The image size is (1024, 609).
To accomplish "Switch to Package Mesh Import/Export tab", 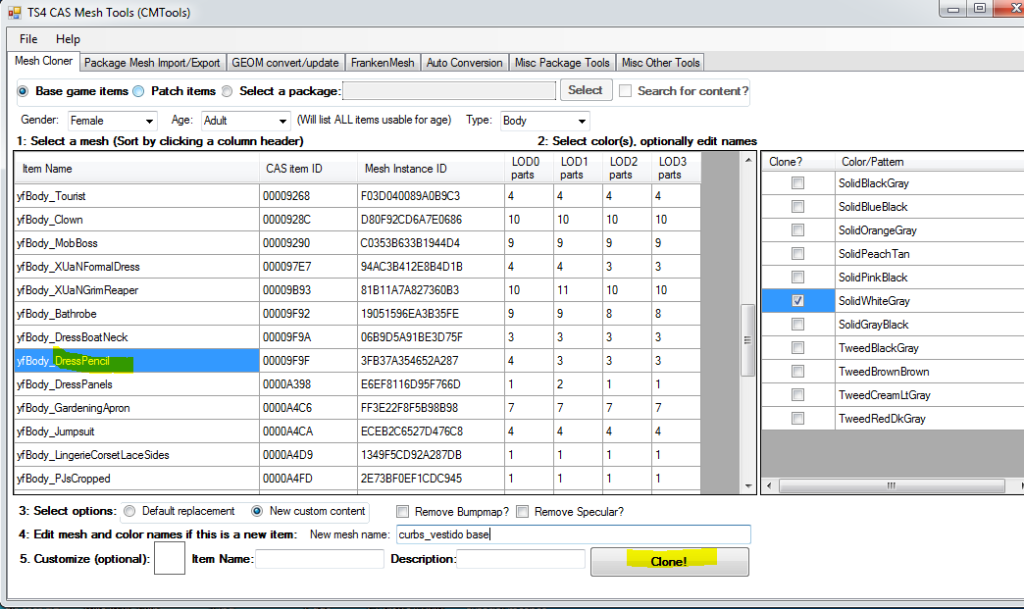I will pyautogui.click(x=152, y=62).
